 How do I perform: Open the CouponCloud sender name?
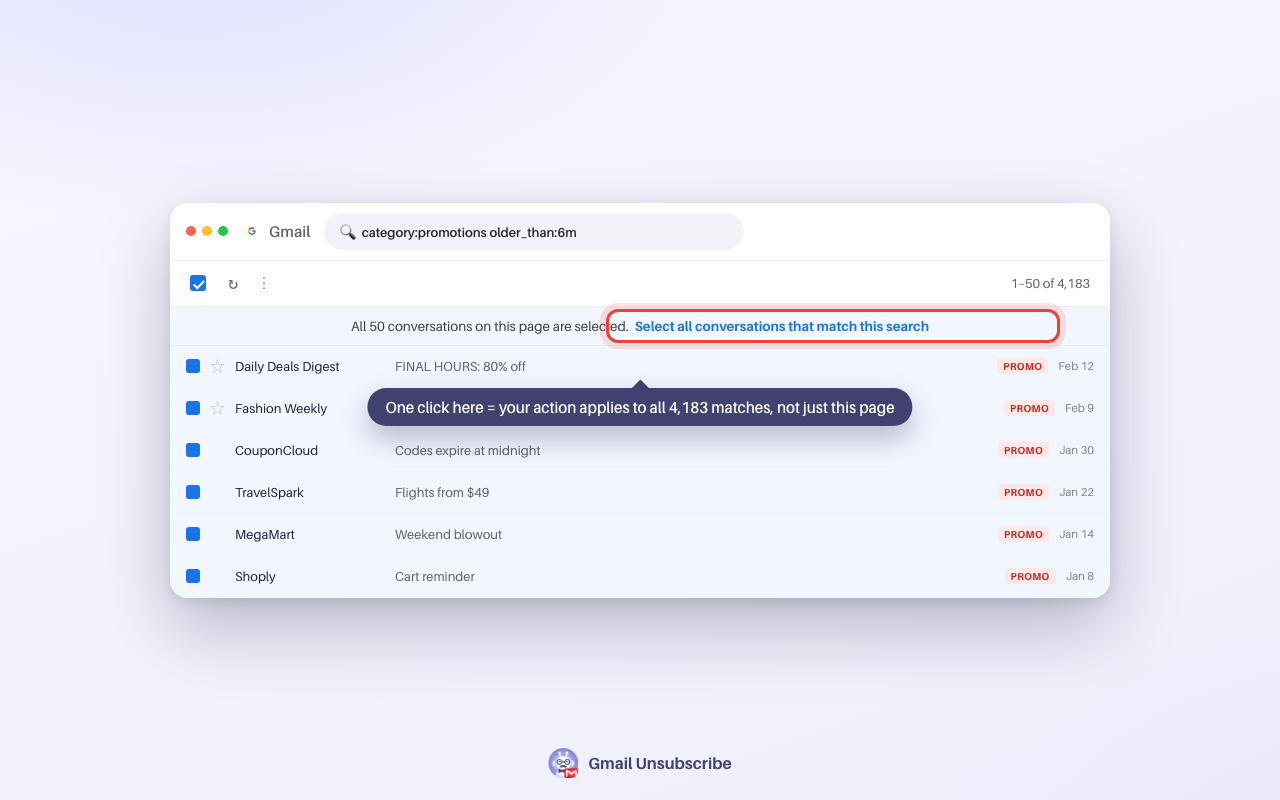coord(276,450)
